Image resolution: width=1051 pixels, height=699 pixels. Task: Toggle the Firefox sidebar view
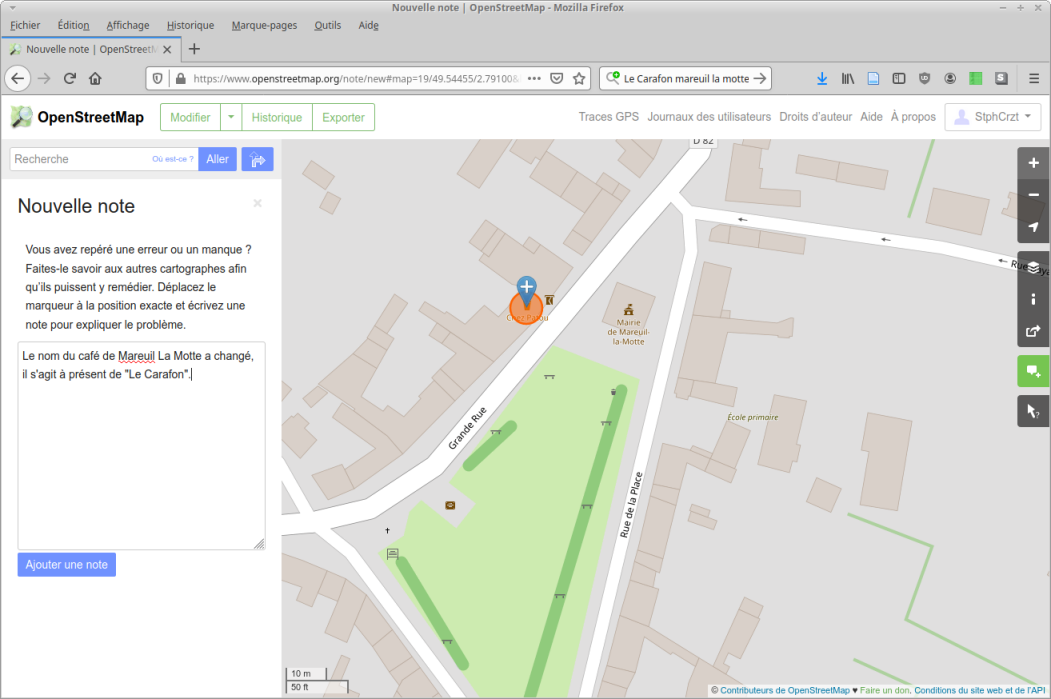coord(898,78)
